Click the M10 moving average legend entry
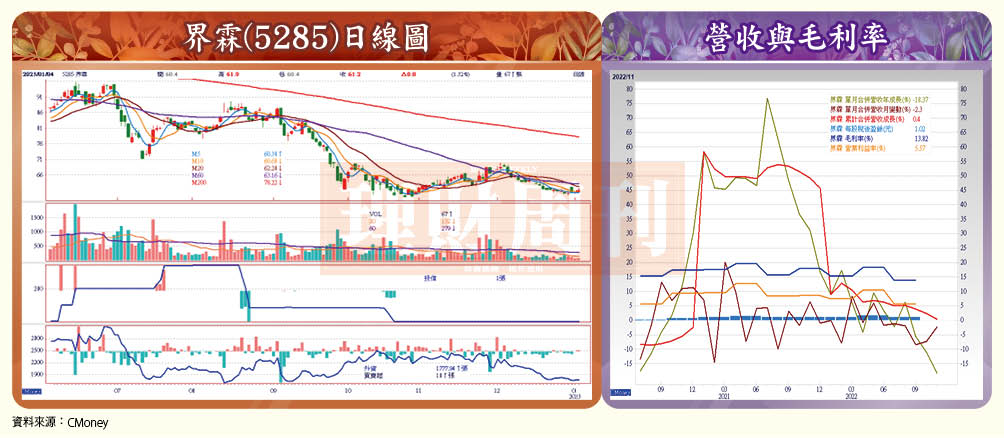This screenshot has width=1004, height=438. tap(195, 160)
